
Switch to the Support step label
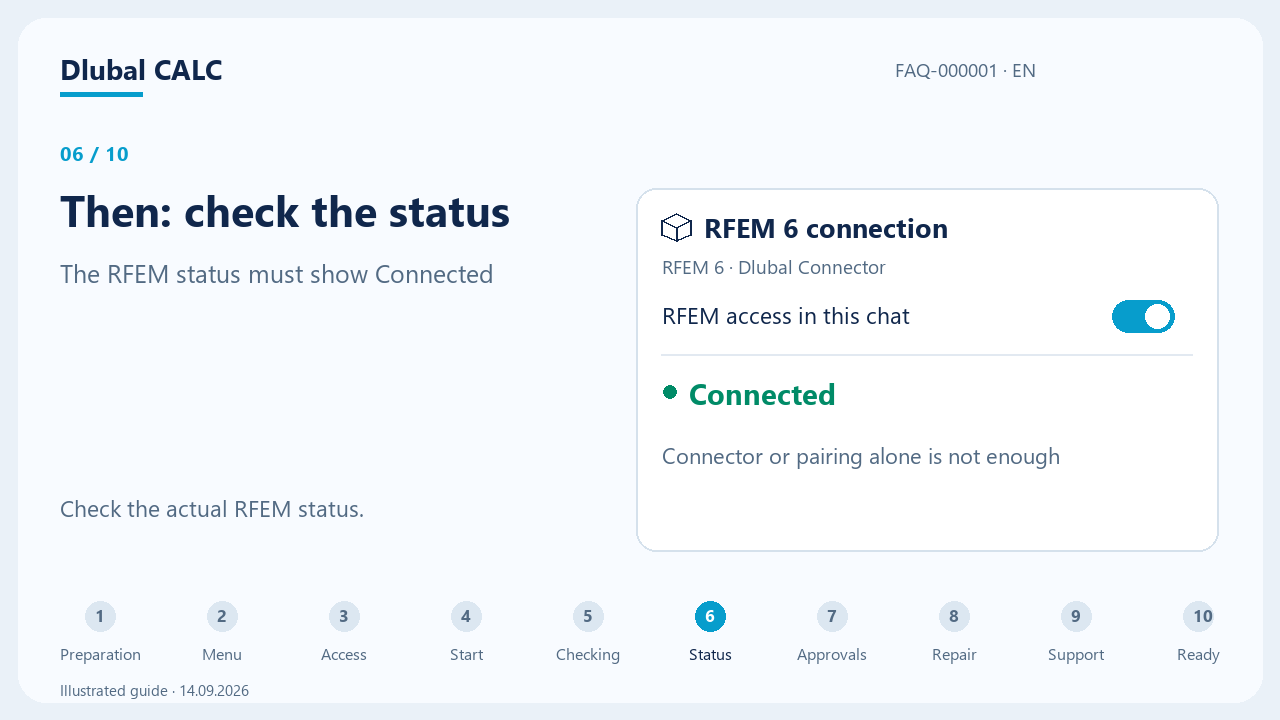[1076, 655]
